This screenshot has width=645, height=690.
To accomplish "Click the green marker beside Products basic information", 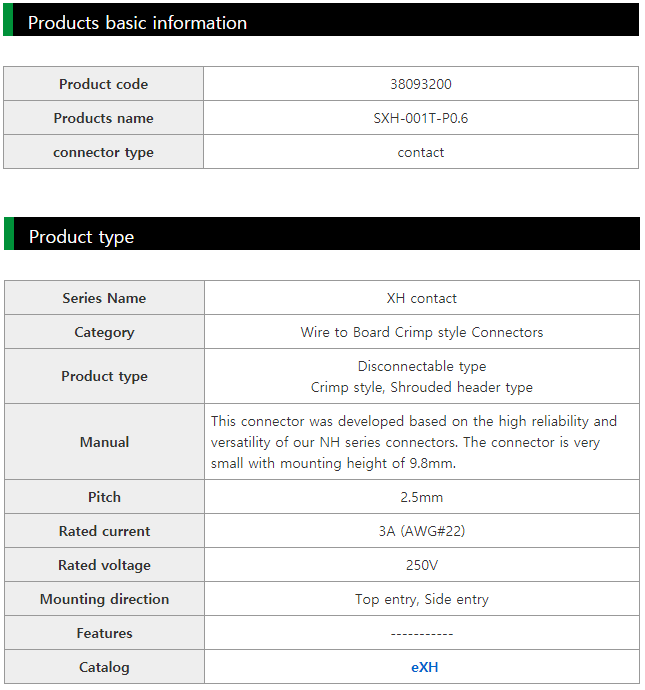I will (x=8, y=20).
